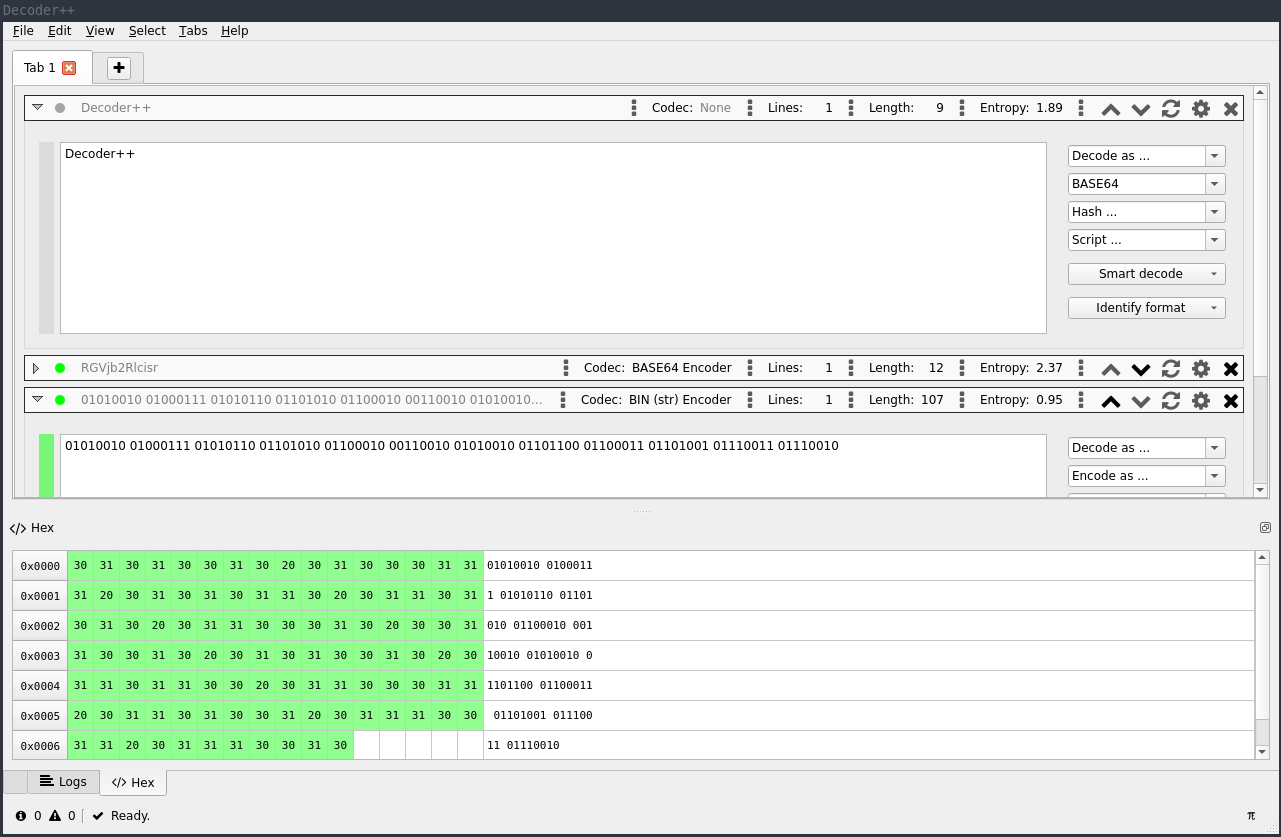Open the Decode as dropdown
The width and height of the screenshot is (1281, 837).
[1146, 155]
